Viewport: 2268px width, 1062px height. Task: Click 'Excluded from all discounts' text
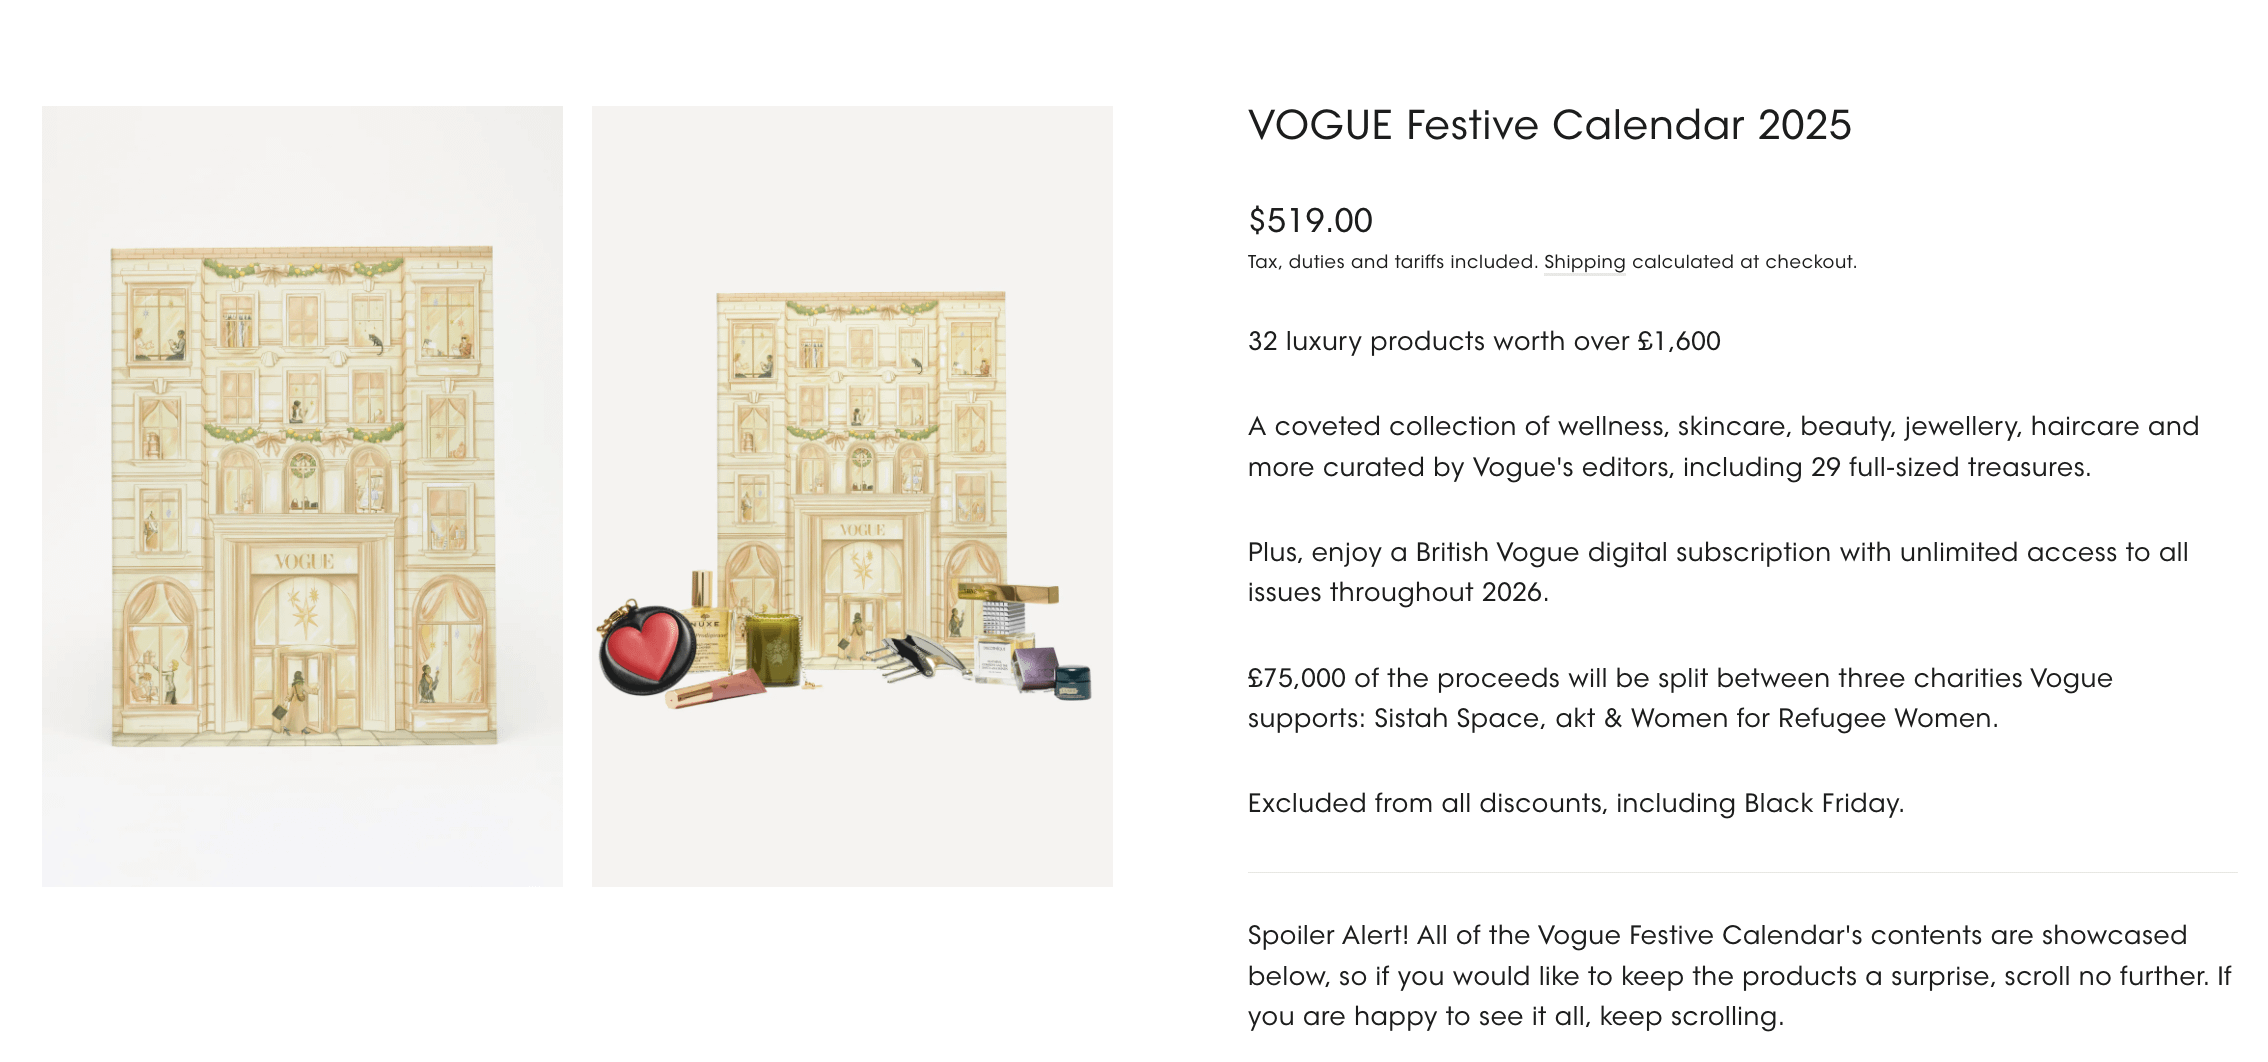(x=1575, y=803)
